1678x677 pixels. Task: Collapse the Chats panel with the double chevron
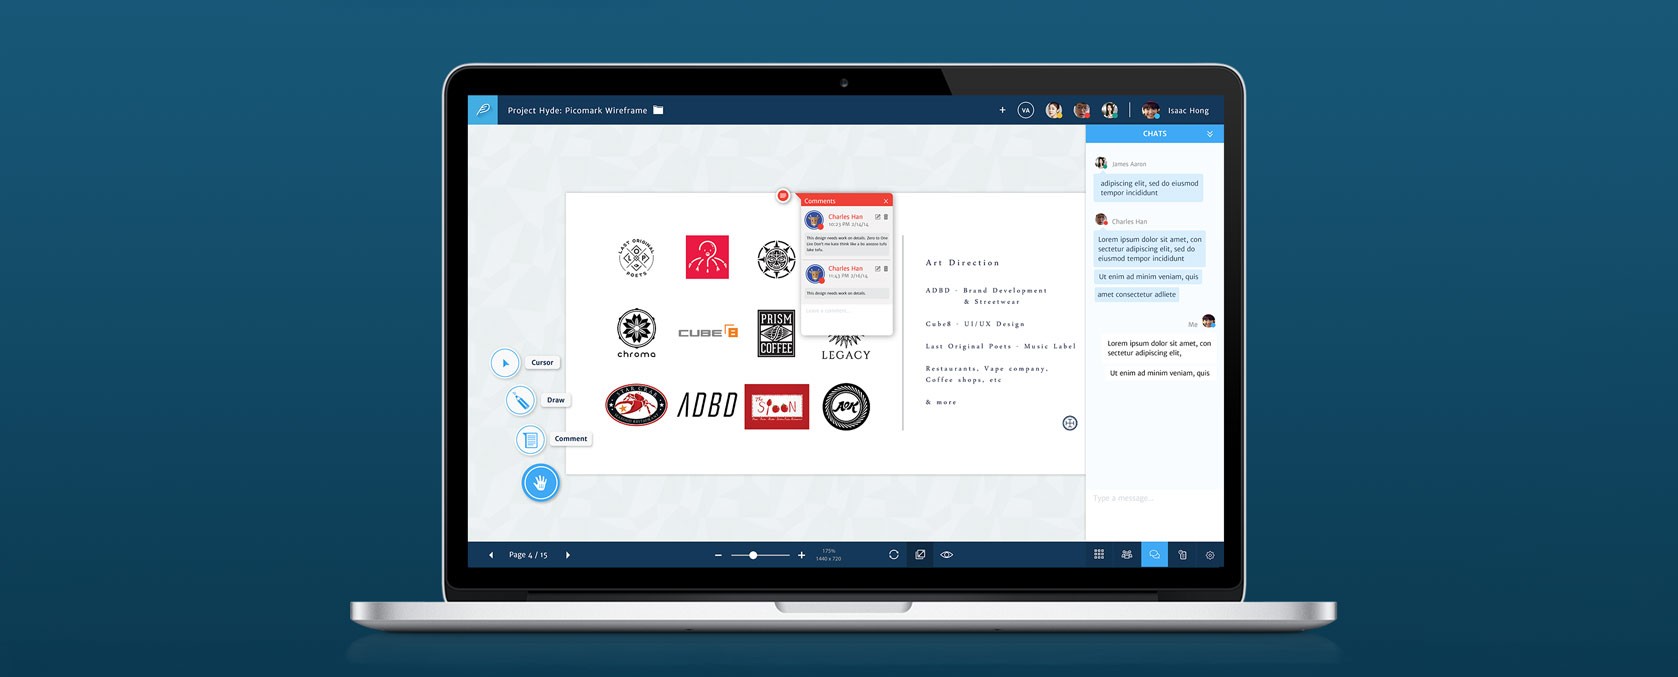1209,134
